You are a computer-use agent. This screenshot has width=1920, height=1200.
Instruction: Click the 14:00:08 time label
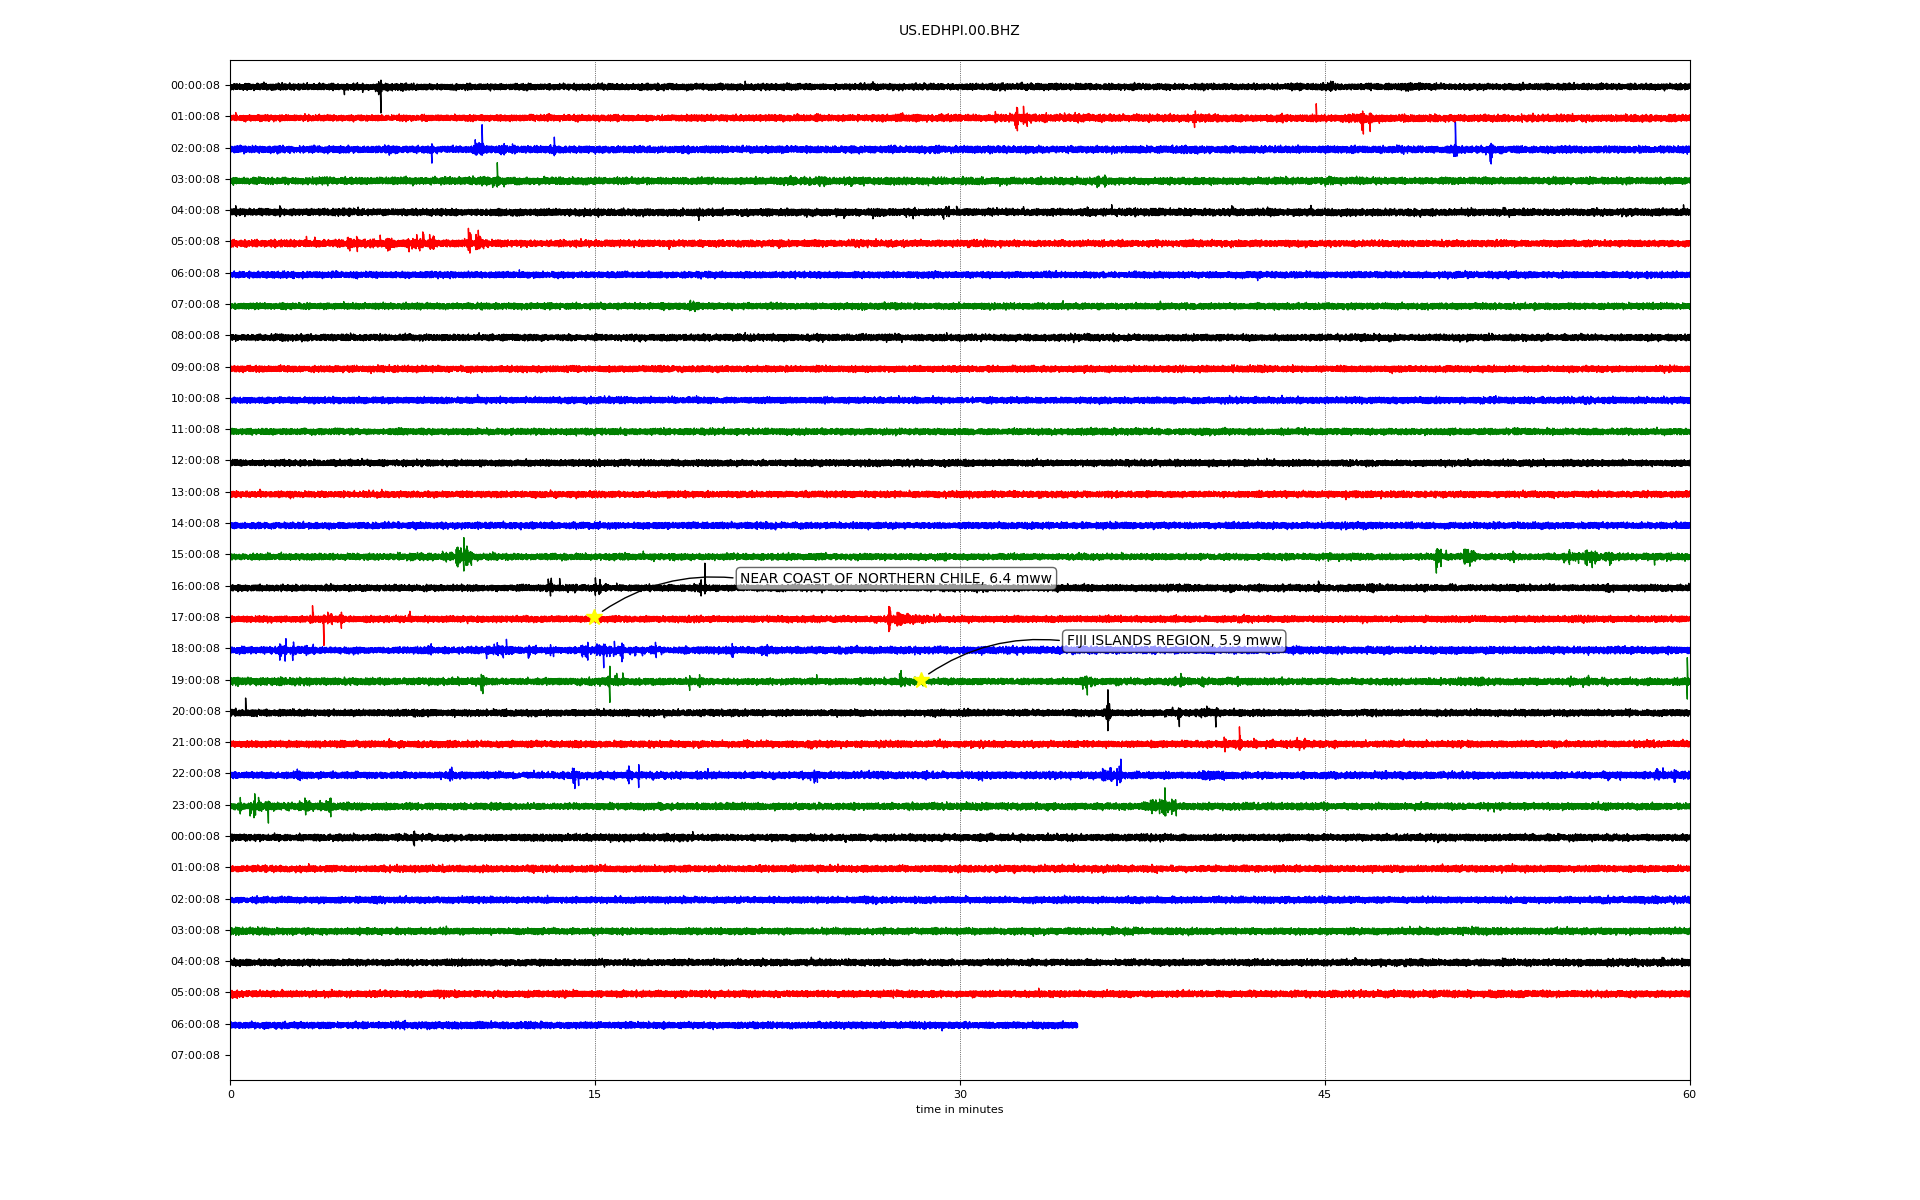pyautogui.click(x=195, y=523)
